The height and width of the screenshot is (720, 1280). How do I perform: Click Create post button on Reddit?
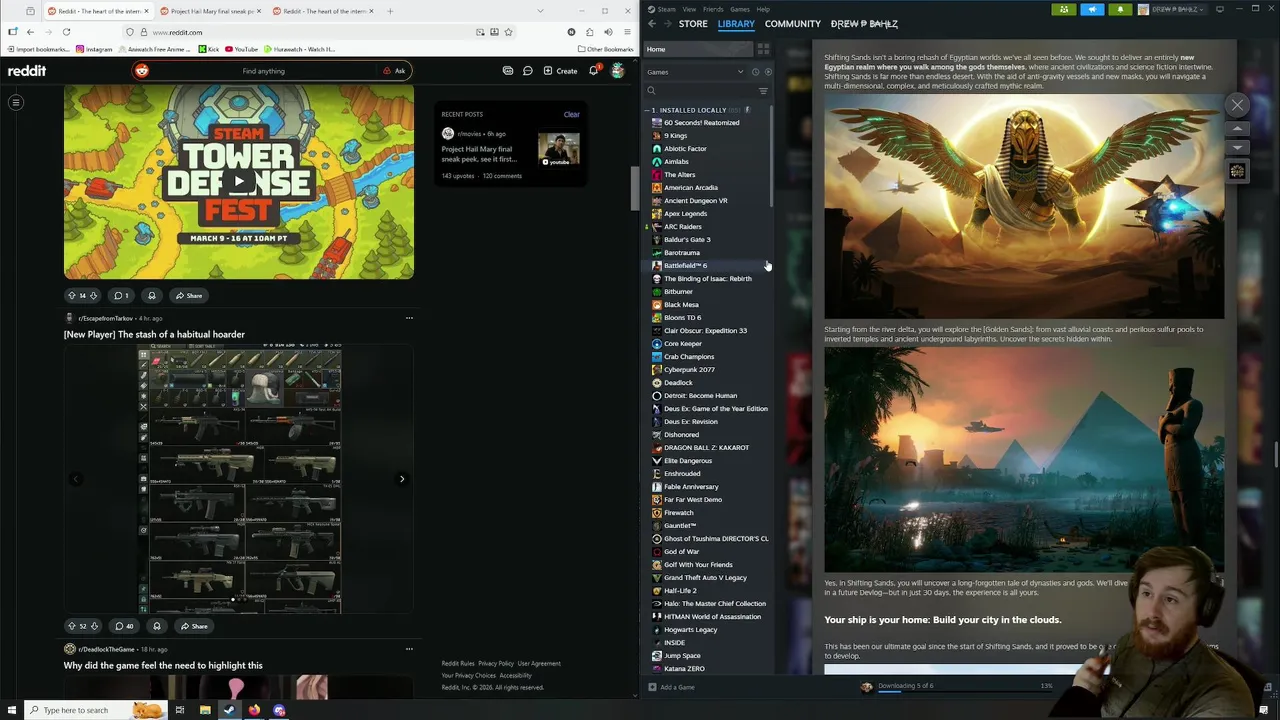coord(560,71)
